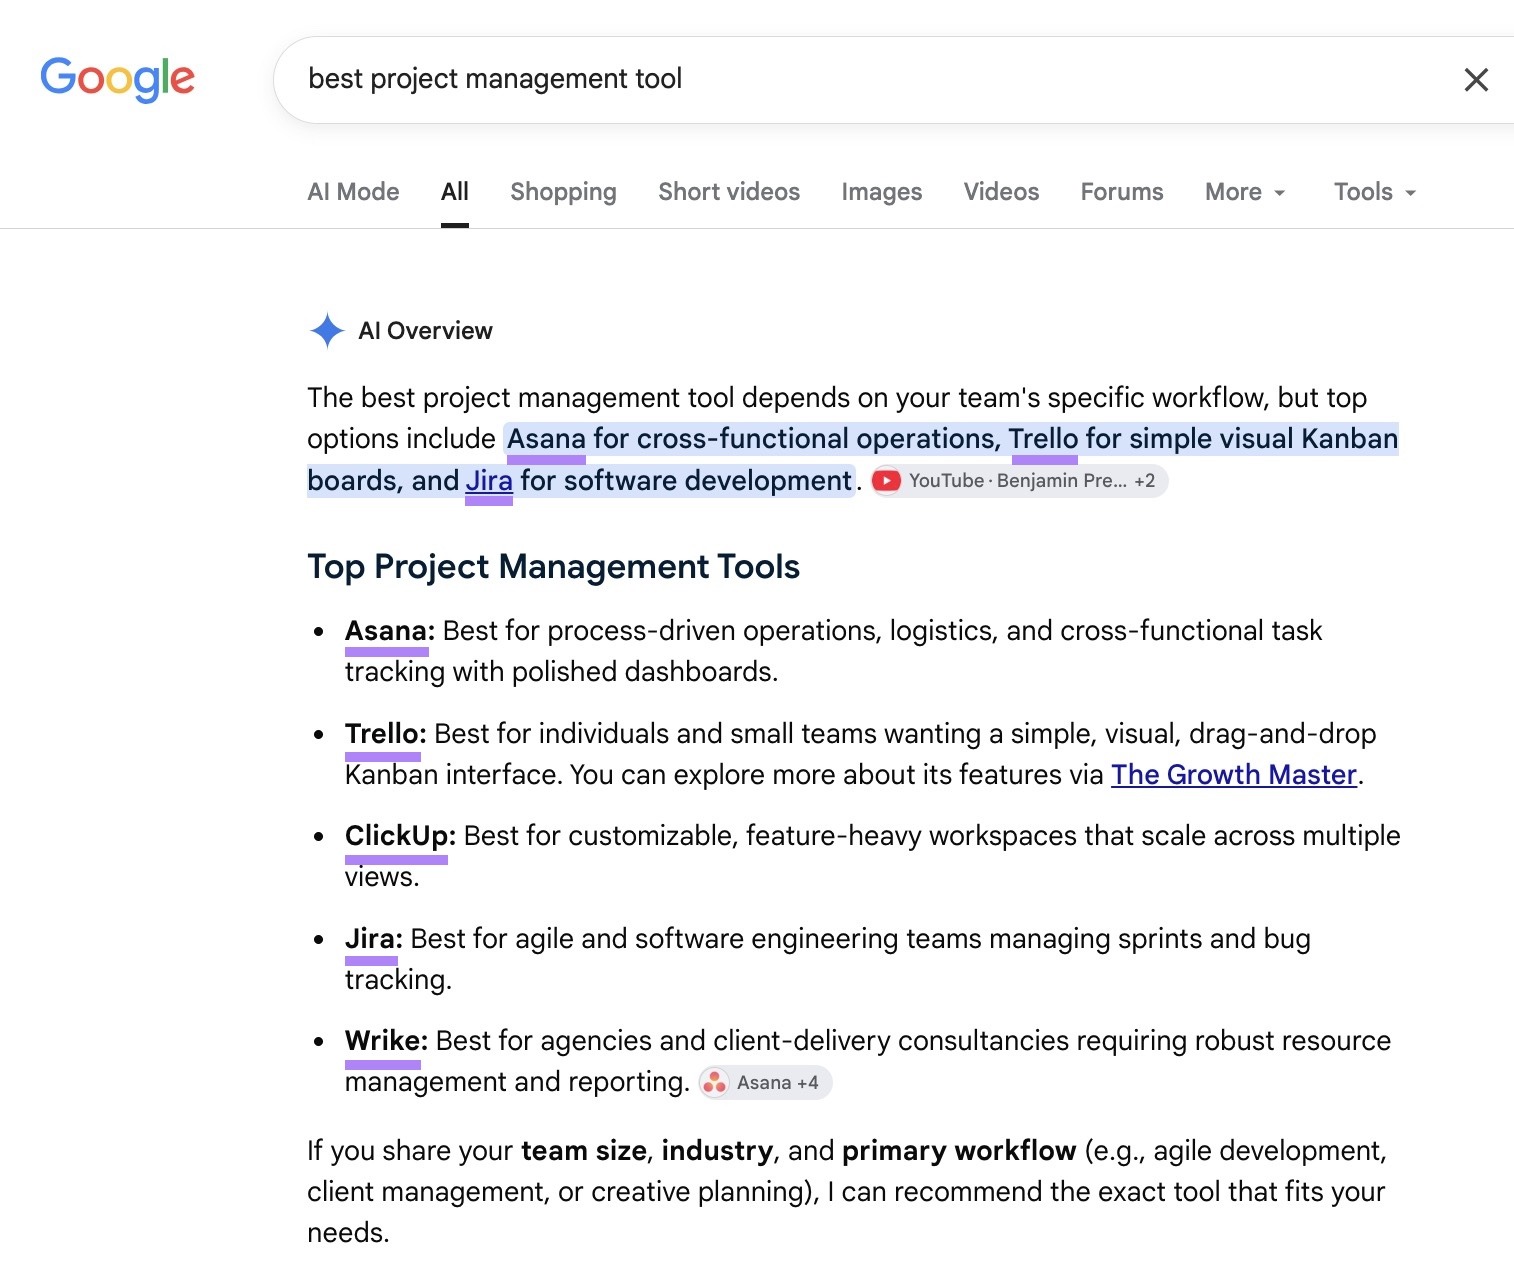Click the bold 'ClickUp:' list item heading
This screenshot has height=1278, width=1514.
(400, 836)
